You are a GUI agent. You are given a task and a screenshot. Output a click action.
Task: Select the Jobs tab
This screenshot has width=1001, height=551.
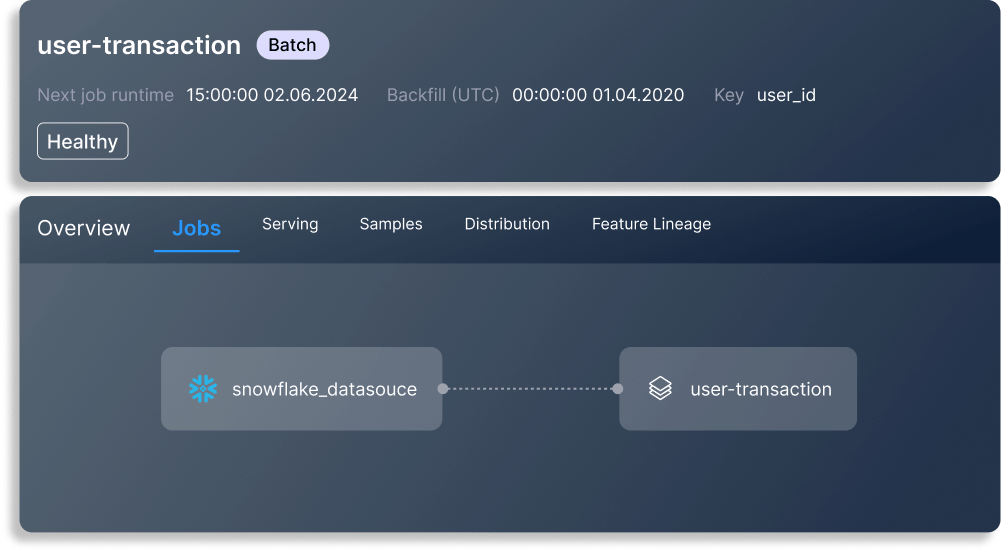point(197,228)
